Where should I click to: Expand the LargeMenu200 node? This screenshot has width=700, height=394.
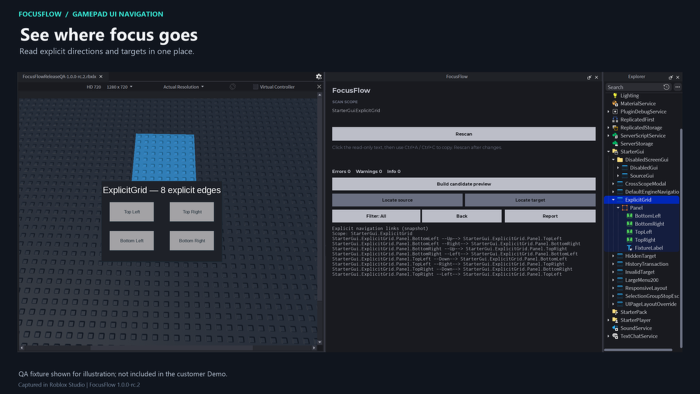pyautogui.click(x=613, y=280)
